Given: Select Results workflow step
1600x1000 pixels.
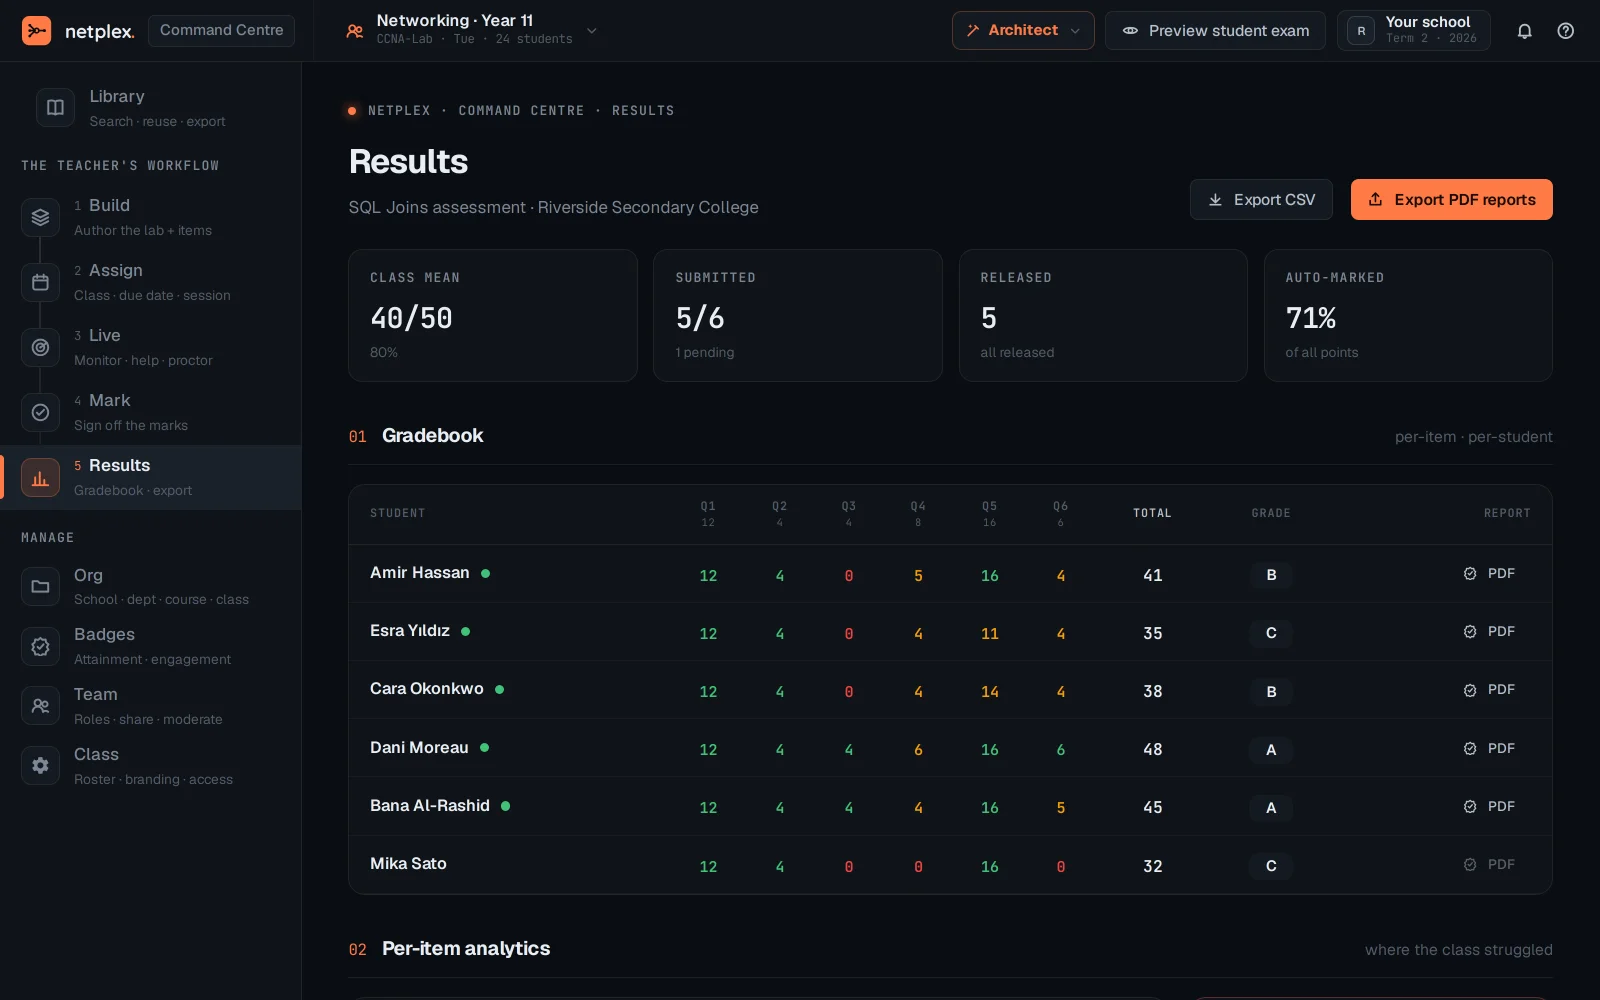Looking at the screenshot, I should click(x=150, y=478).
